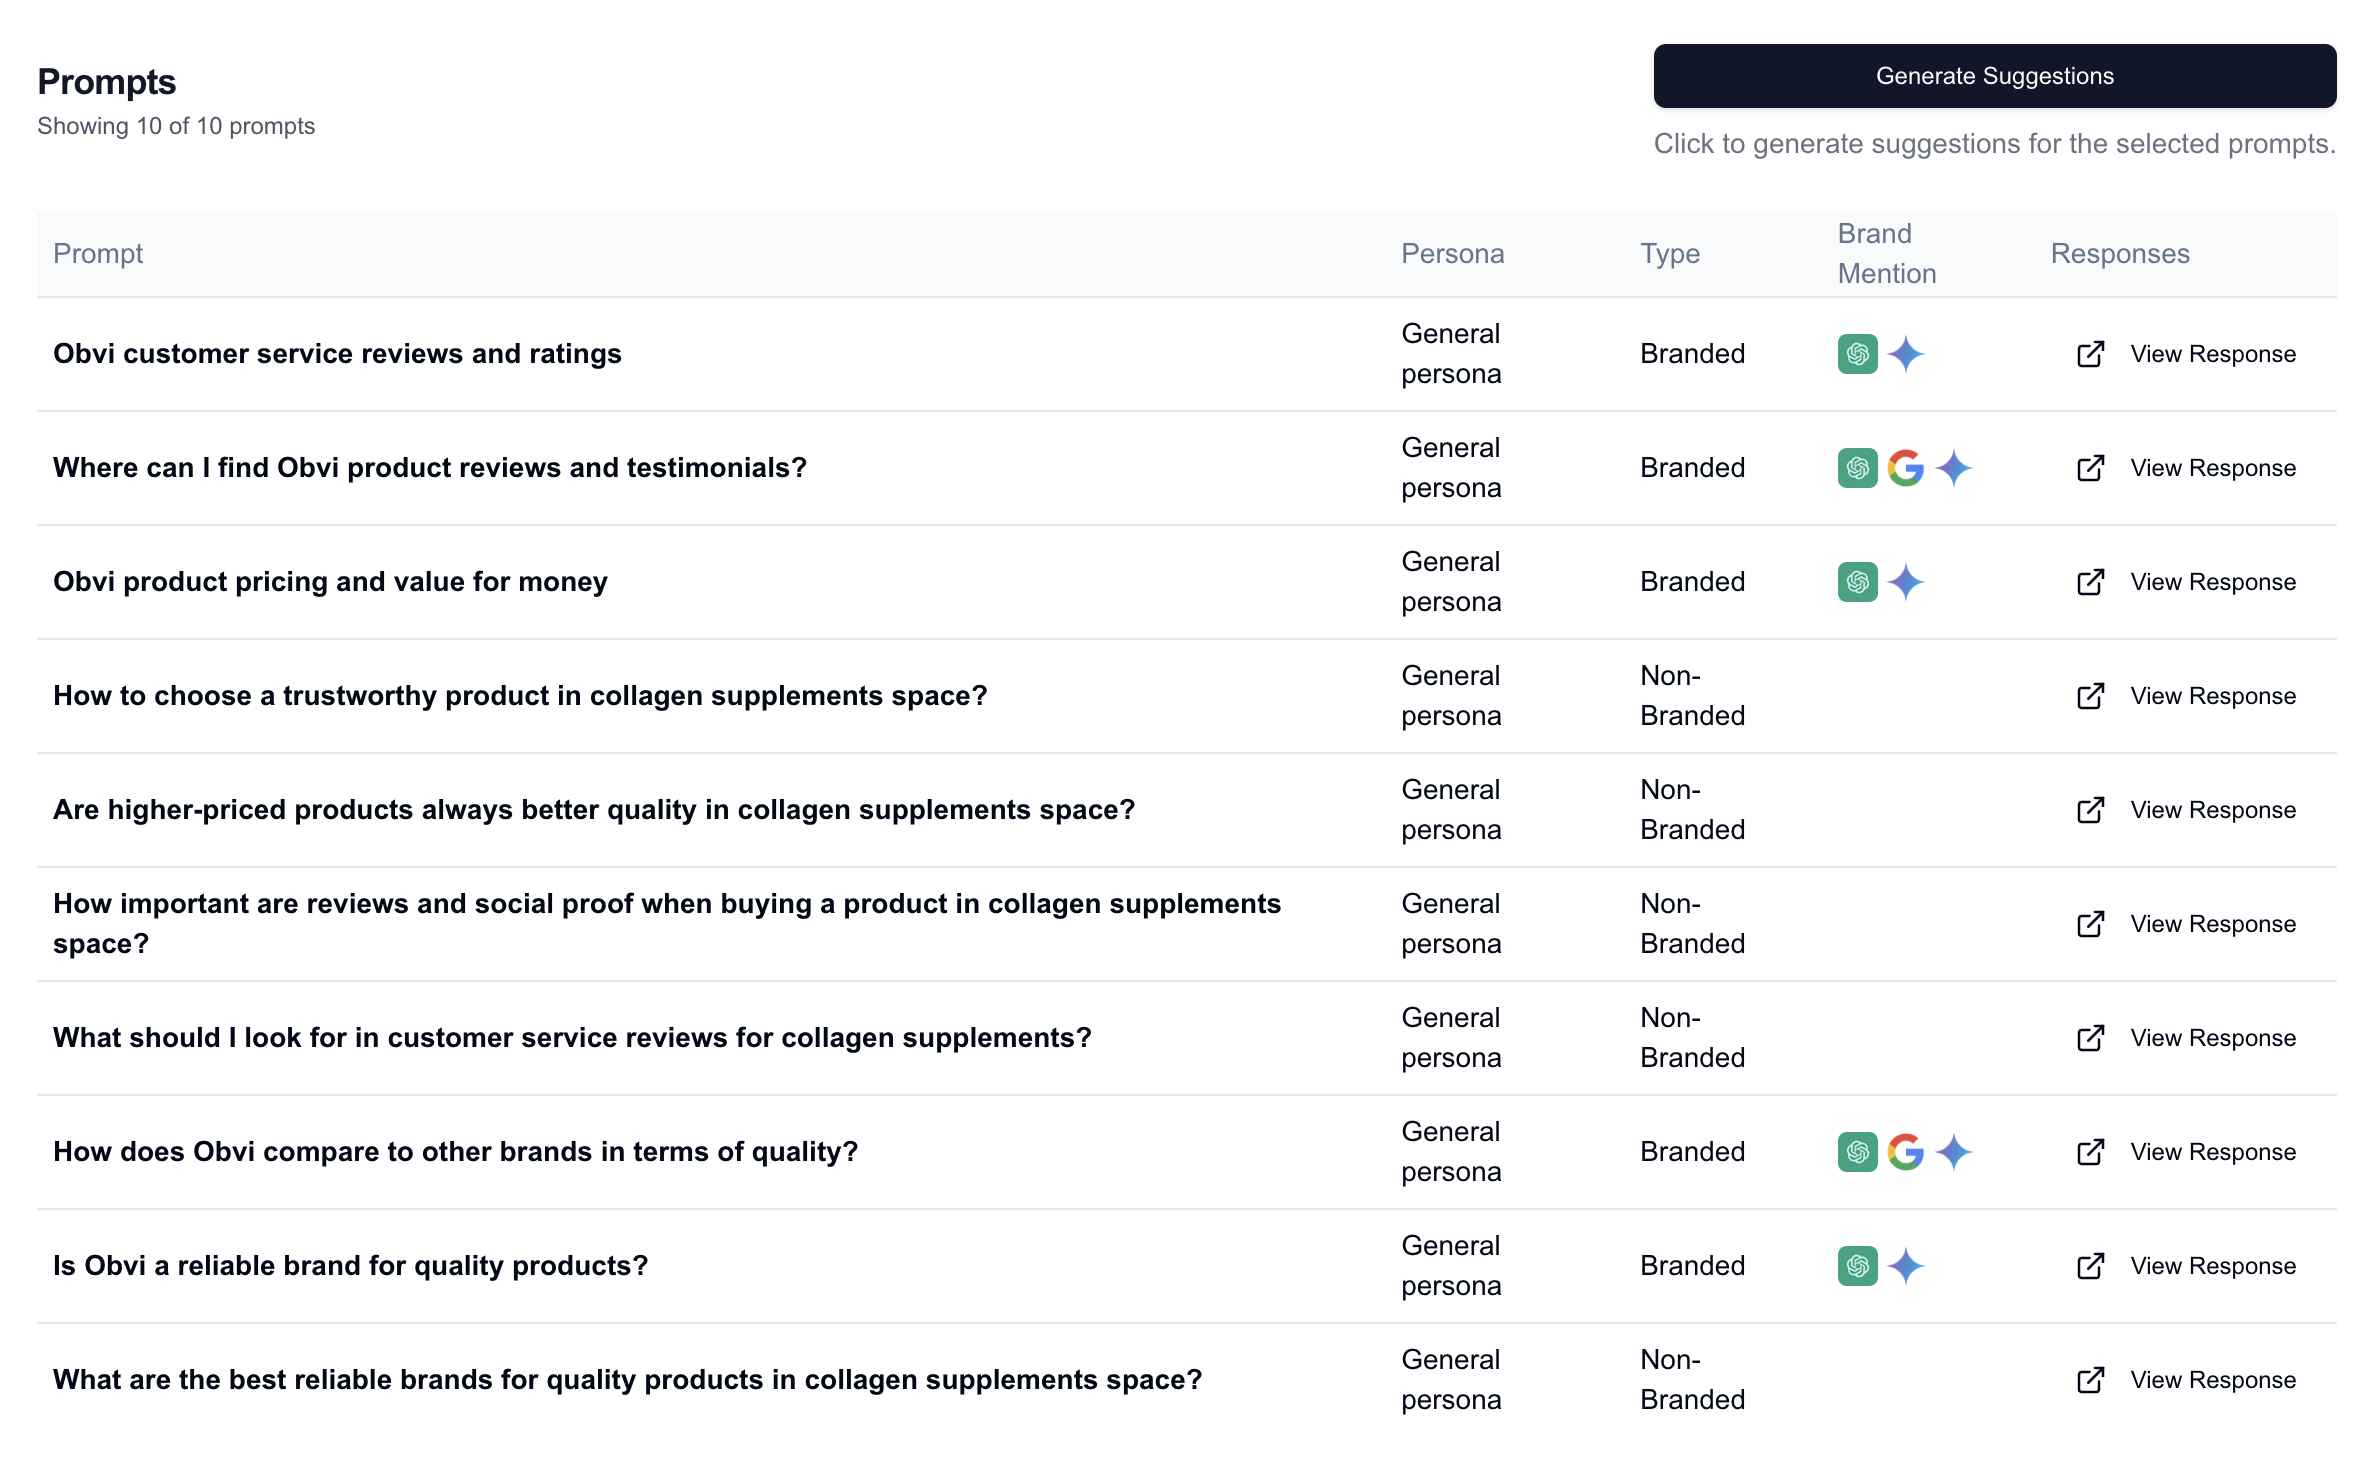Open external-link icon for 'What should I look for' row
2374x1462 pixels.
[x=2090, y=1038]
